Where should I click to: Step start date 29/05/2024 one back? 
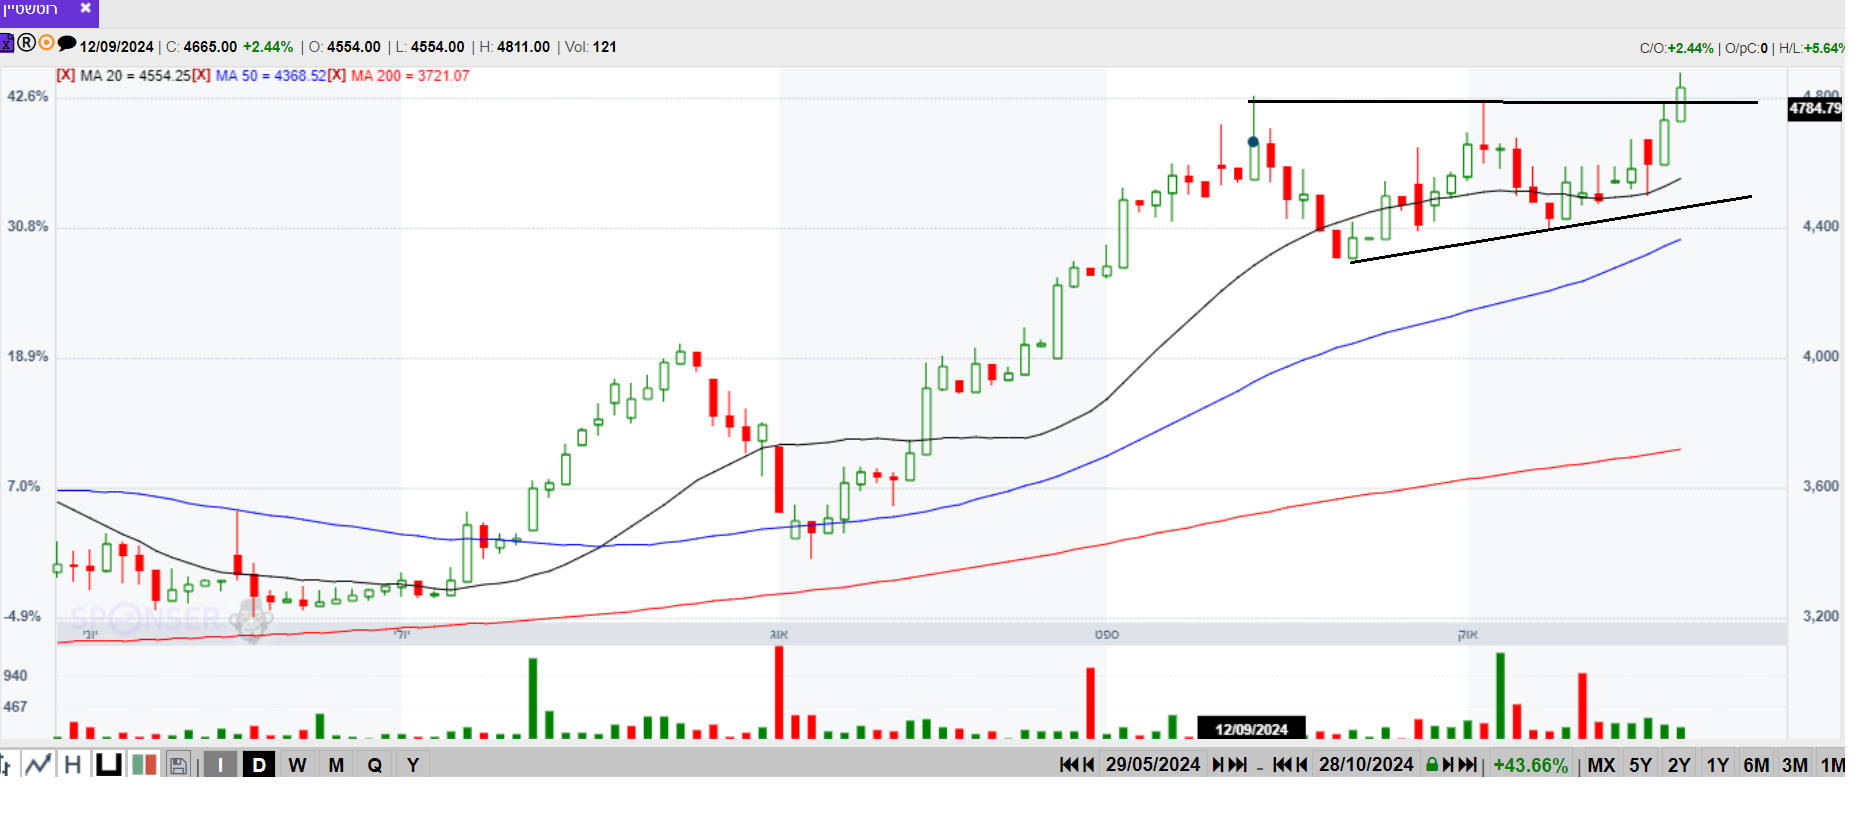[1089, 765]
